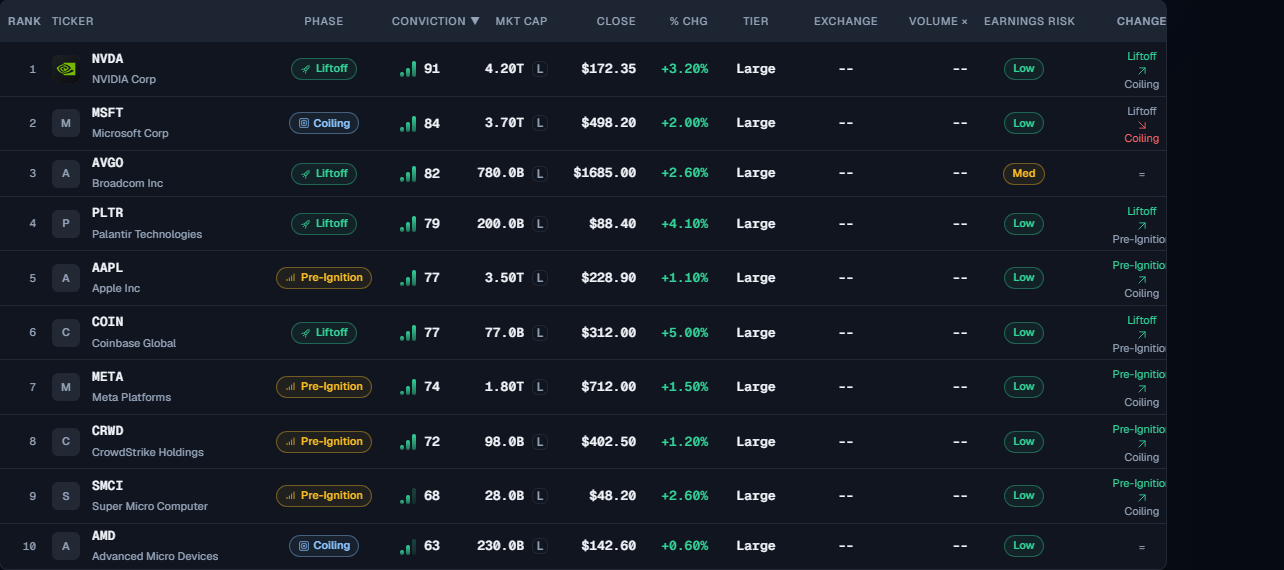Click the M avatar icon beside MSFT
1284x570 pixels.
66,123
